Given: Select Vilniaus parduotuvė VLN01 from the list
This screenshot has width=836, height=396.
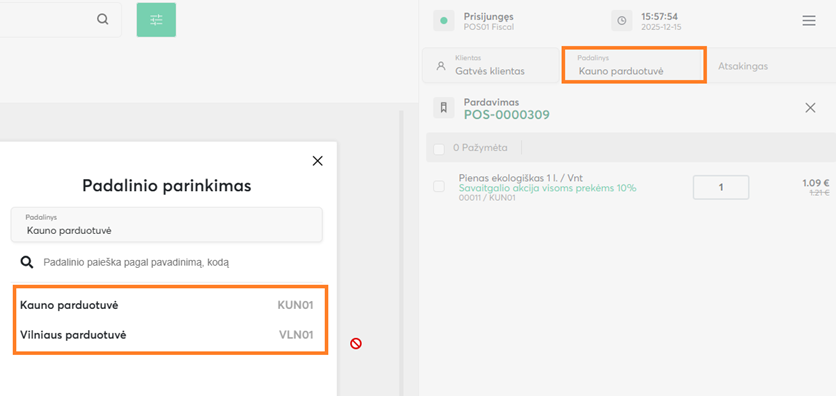Looking at the screenshot, I should pos(167,335).
